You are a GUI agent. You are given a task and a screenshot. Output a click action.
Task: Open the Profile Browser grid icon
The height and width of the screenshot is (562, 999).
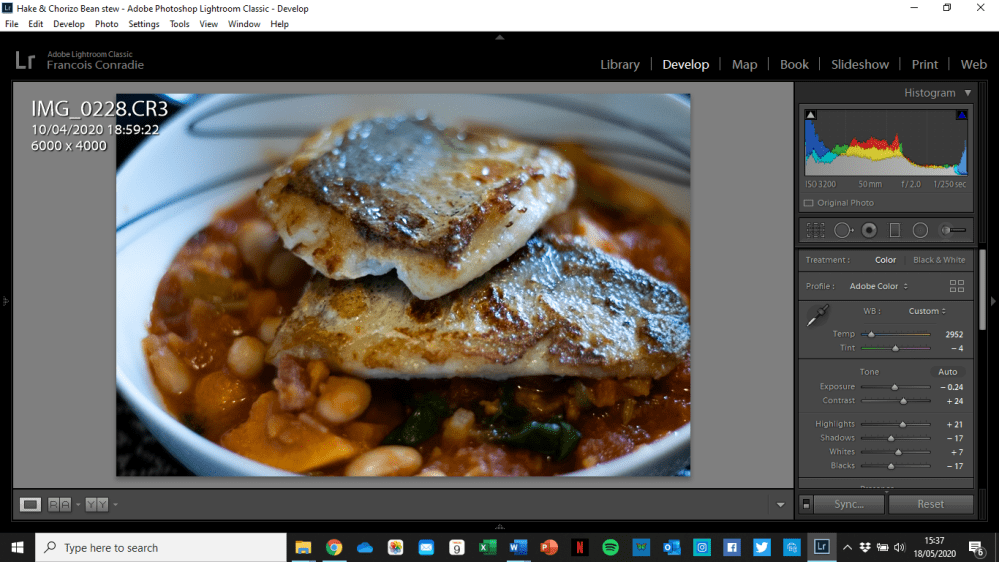(x=957, y=286)
